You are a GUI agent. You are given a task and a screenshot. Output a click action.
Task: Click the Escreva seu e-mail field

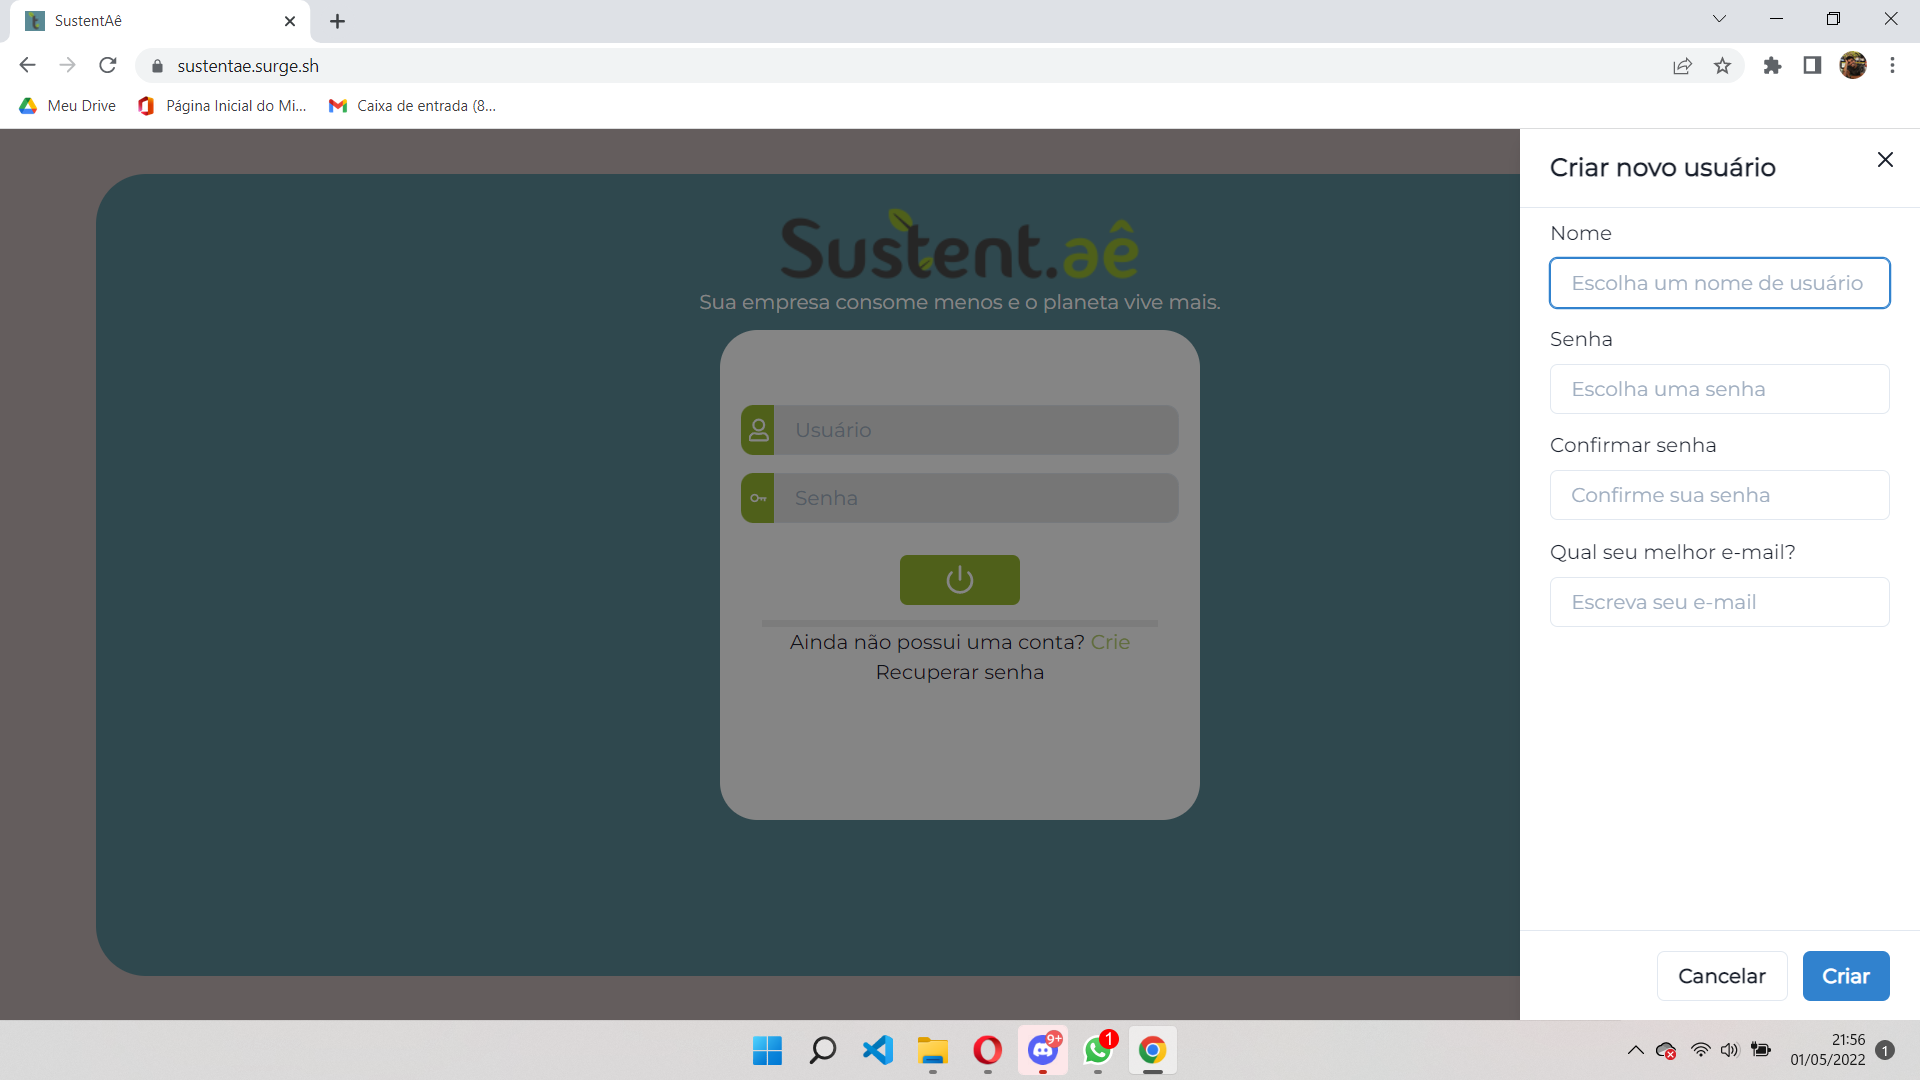tap(1719, 602)
